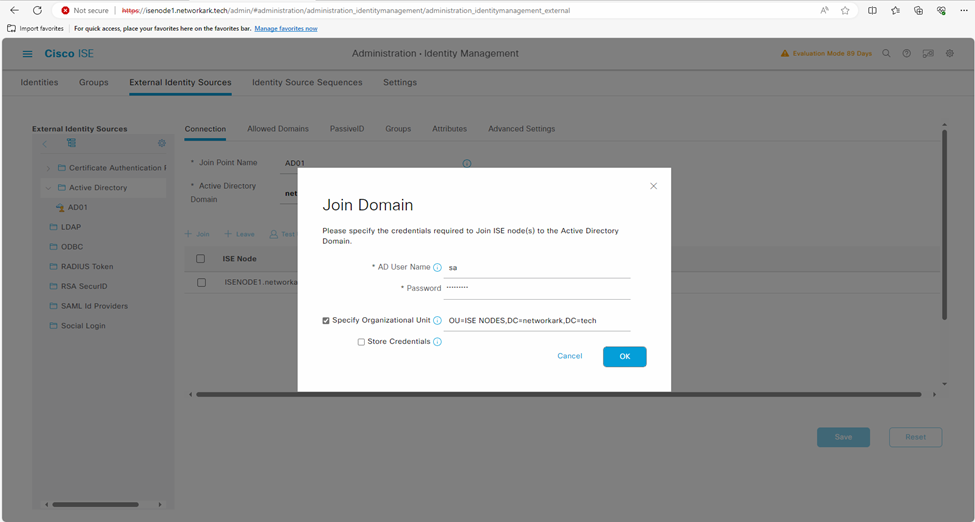Cancel the Join Domain dialog
Screen dimensions: 975x522
[569, 357]
